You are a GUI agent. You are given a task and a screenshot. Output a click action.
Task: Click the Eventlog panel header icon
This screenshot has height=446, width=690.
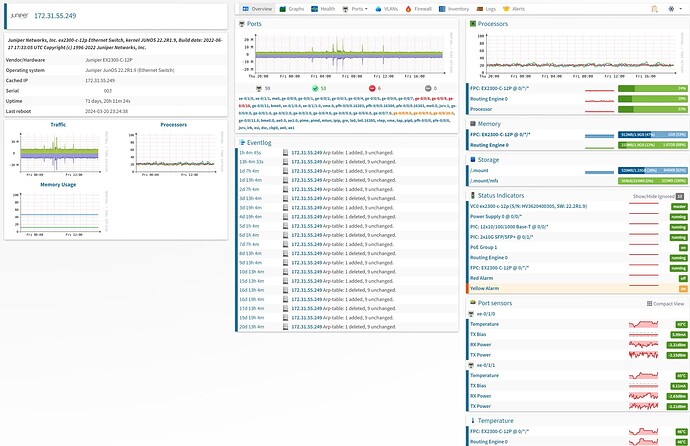(242, 143)
